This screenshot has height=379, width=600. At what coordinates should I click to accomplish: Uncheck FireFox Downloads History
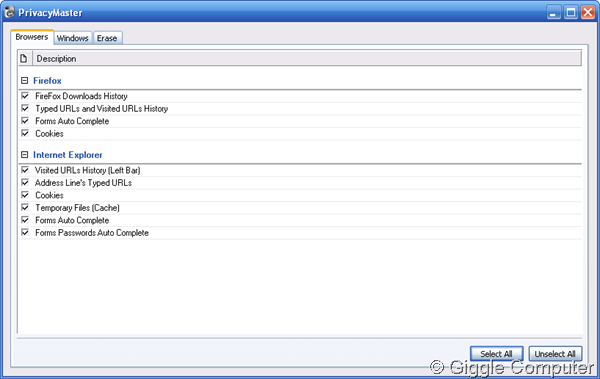25,96
